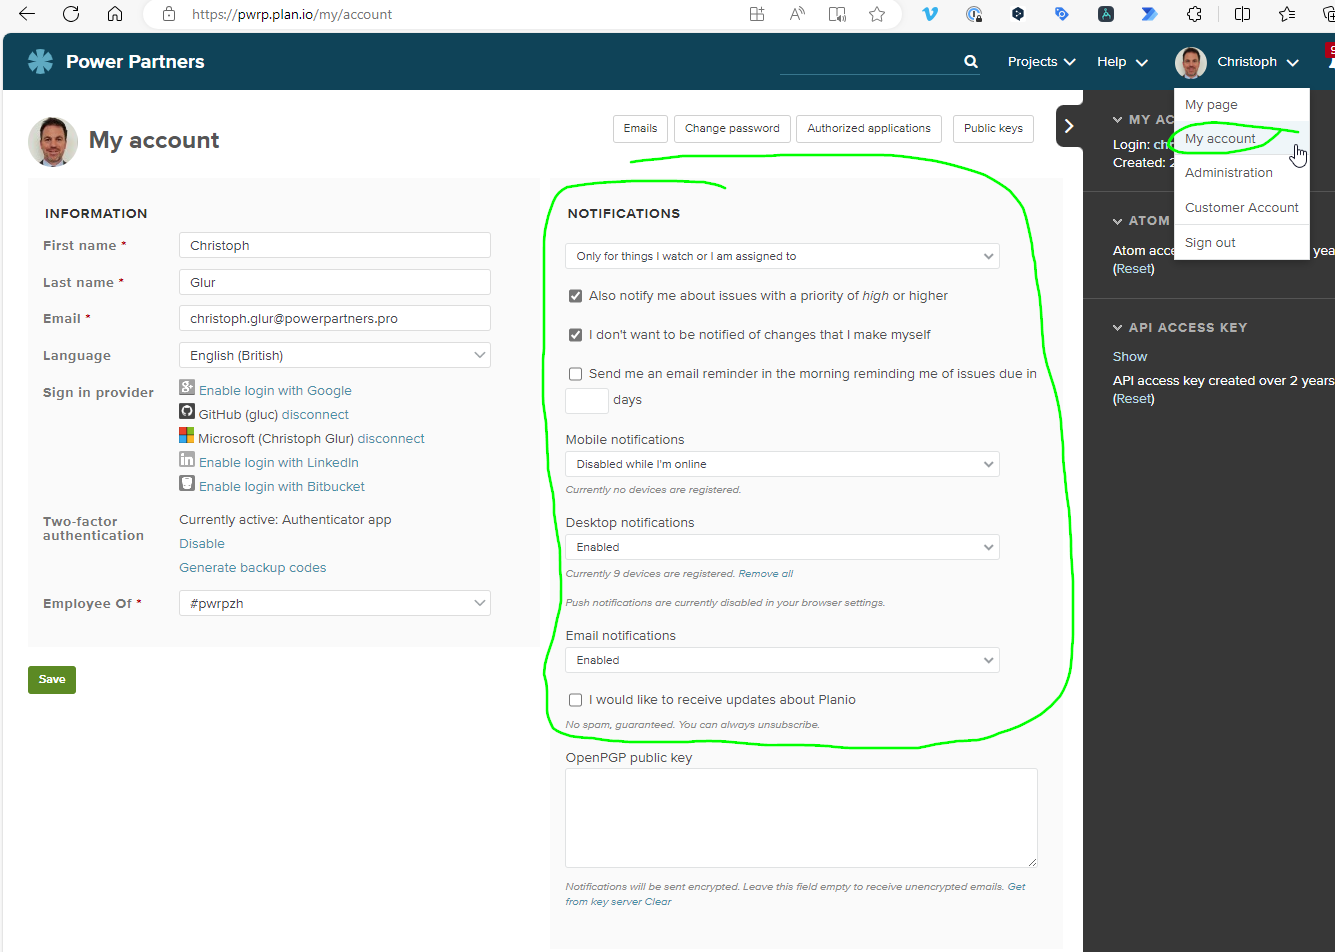The height and width of the screenshot is (952, 1335).
Task: Open the Power Automate extension icon
Action: (1150, 14)
